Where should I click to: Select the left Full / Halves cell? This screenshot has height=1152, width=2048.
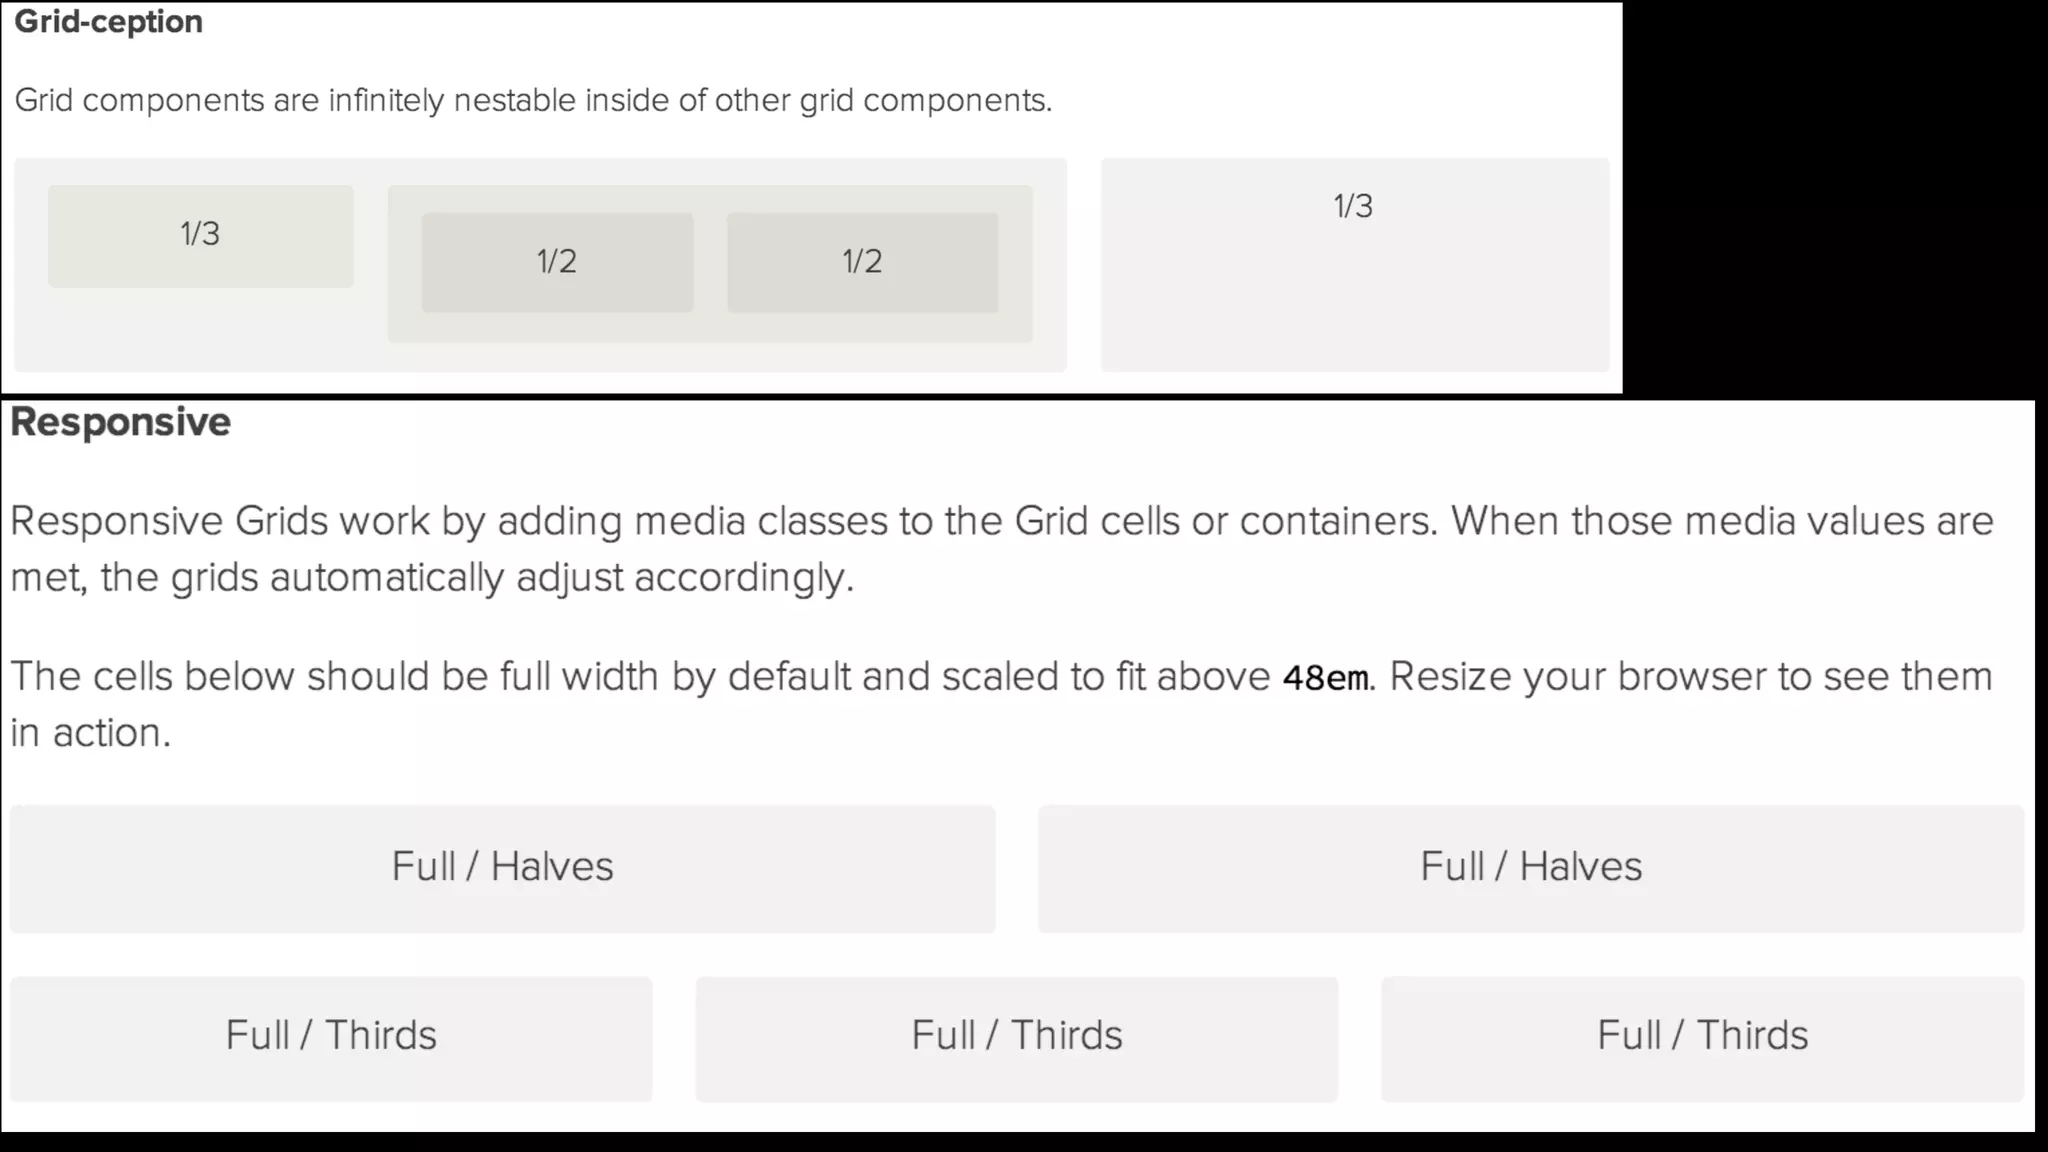[502, 867]
